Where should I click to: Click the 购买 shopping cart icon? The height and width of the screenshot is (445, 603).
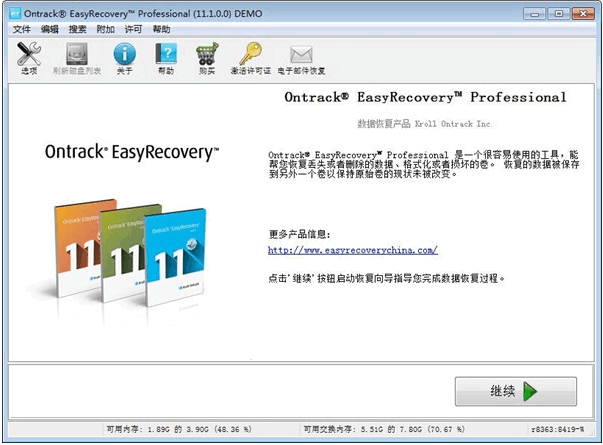207,58
